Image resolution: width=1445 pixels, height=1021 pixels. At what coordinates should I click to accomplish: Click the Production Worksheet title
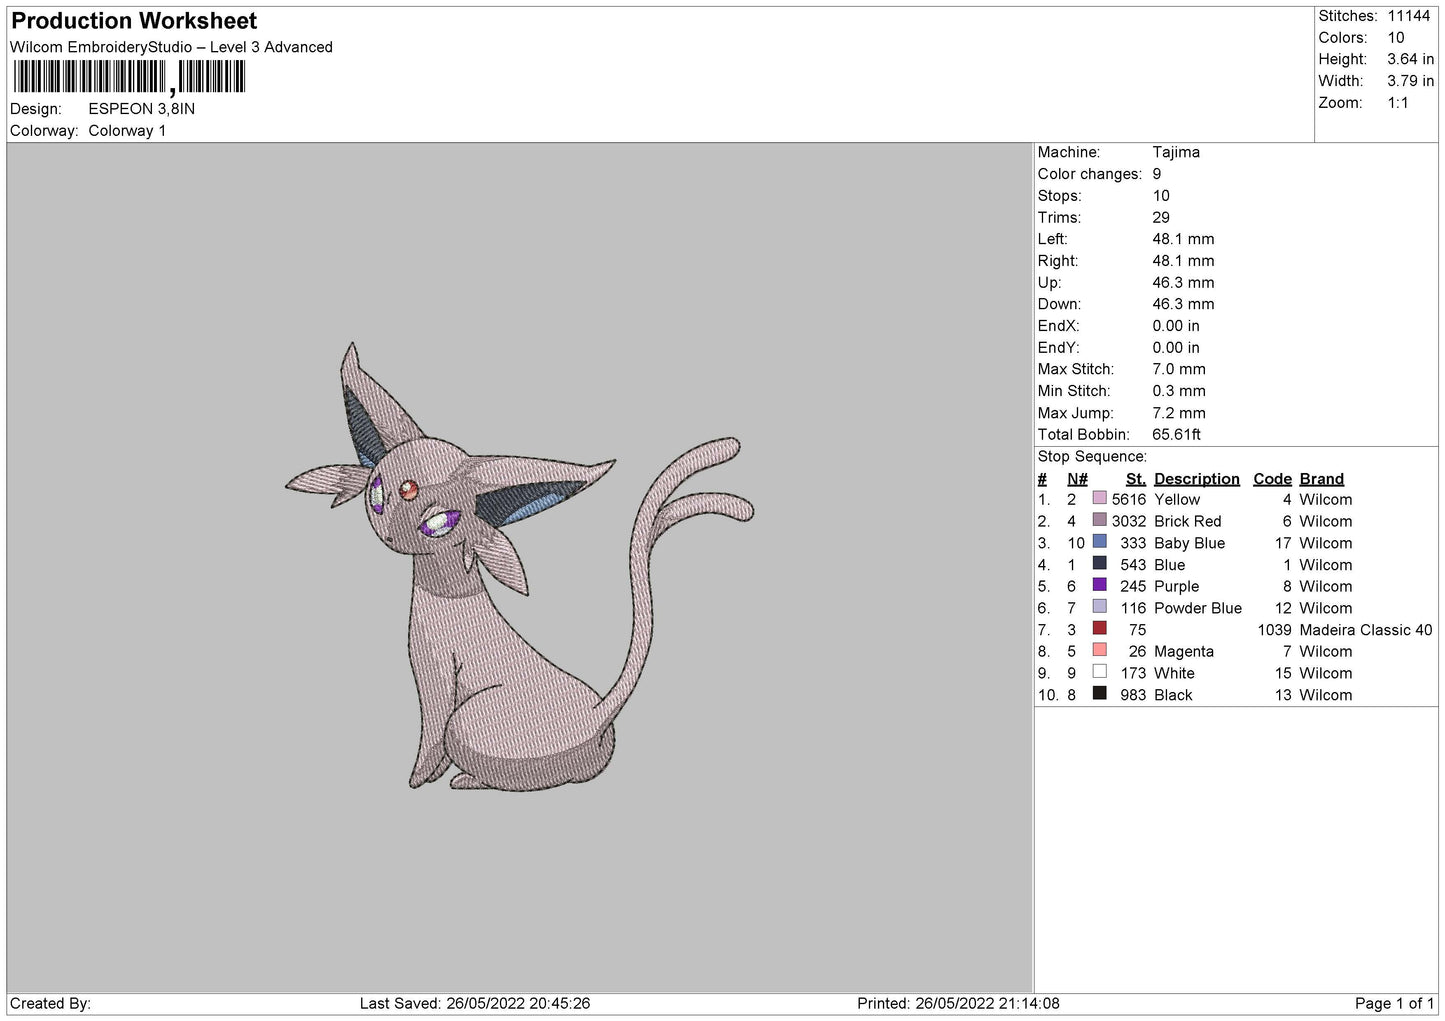click(134, 21)
